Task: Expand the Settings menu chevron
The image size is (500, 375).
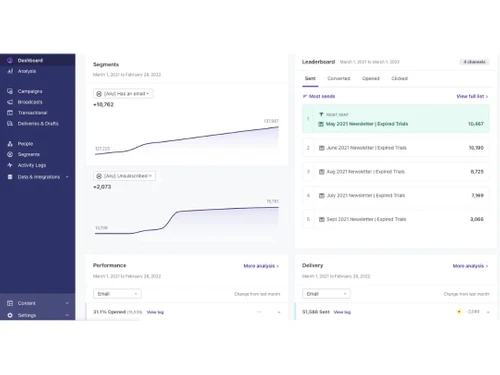Action: 67,315
